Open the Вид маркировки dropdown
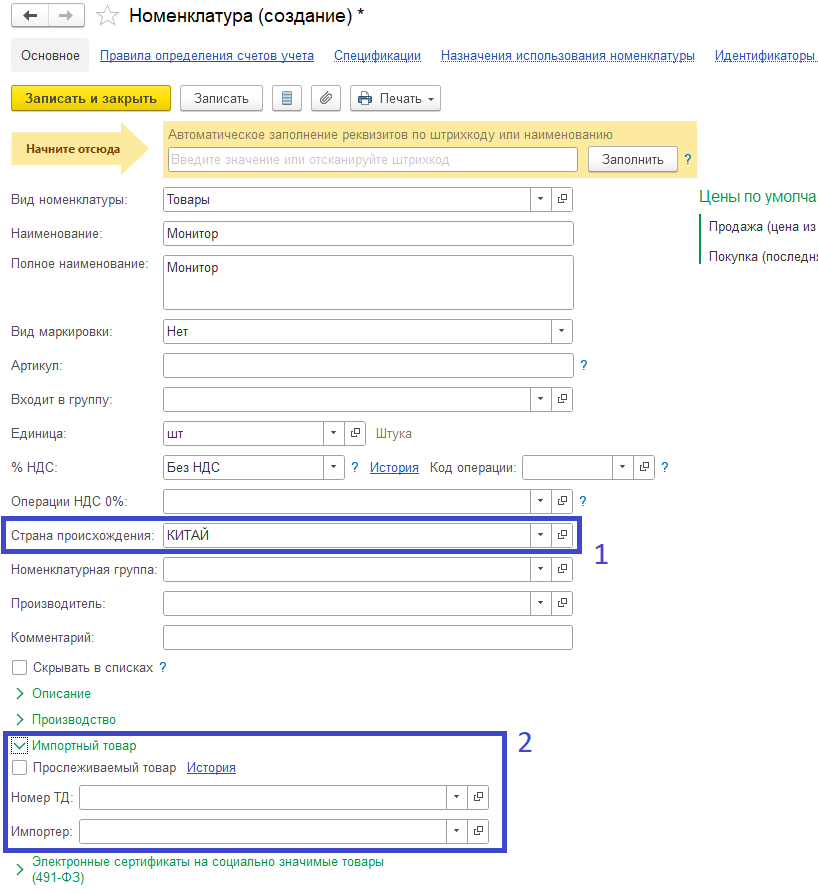Screen dimensions: 818x894 pos(562,331)
